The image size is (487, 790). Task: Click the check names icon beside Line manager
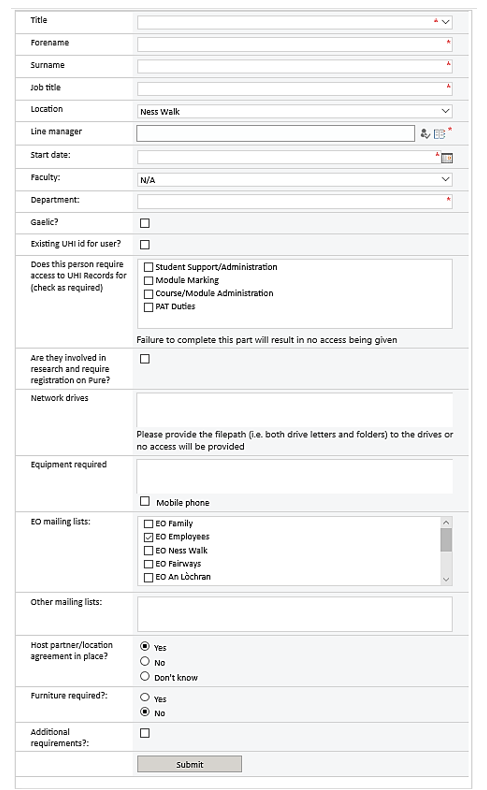(425, 134)
